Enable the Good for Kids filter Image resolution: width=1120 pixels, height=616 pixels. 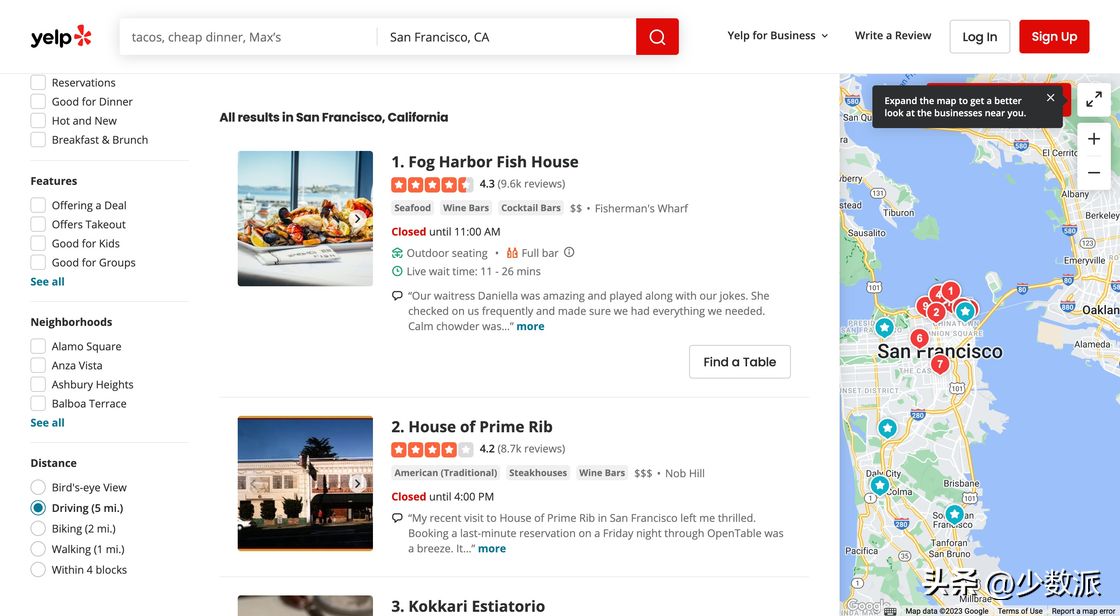(38, 244)
